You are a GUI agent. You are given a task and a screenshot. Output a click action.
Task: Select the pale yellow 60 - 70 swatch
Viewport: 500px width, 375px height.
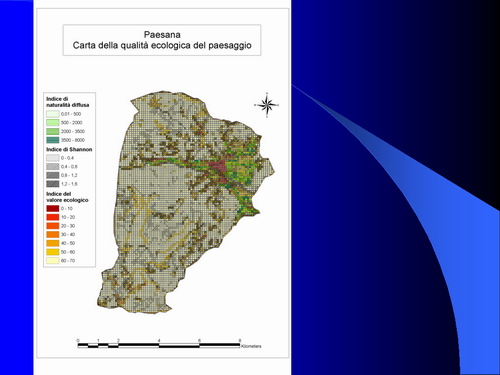click(x=53, y=261)
